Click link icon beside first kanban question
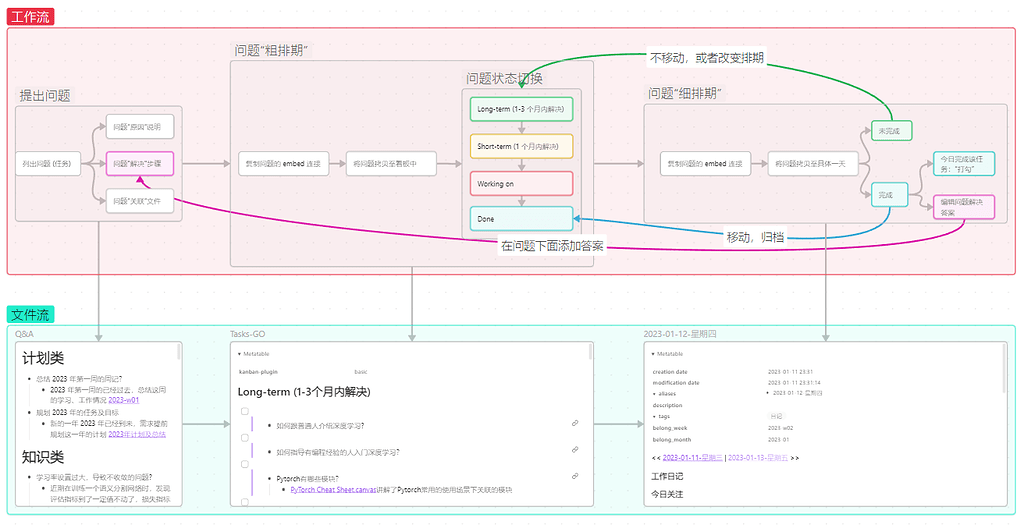 tap(575, 424)
